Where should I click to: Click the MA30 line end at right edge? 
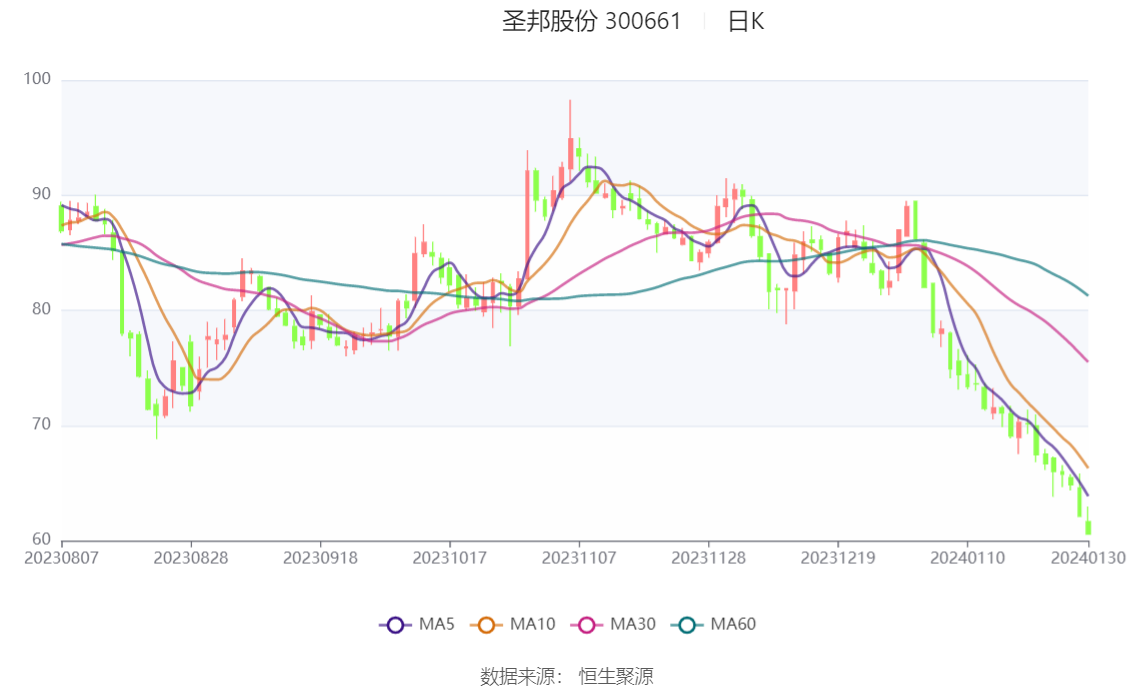pos(1086,360)
